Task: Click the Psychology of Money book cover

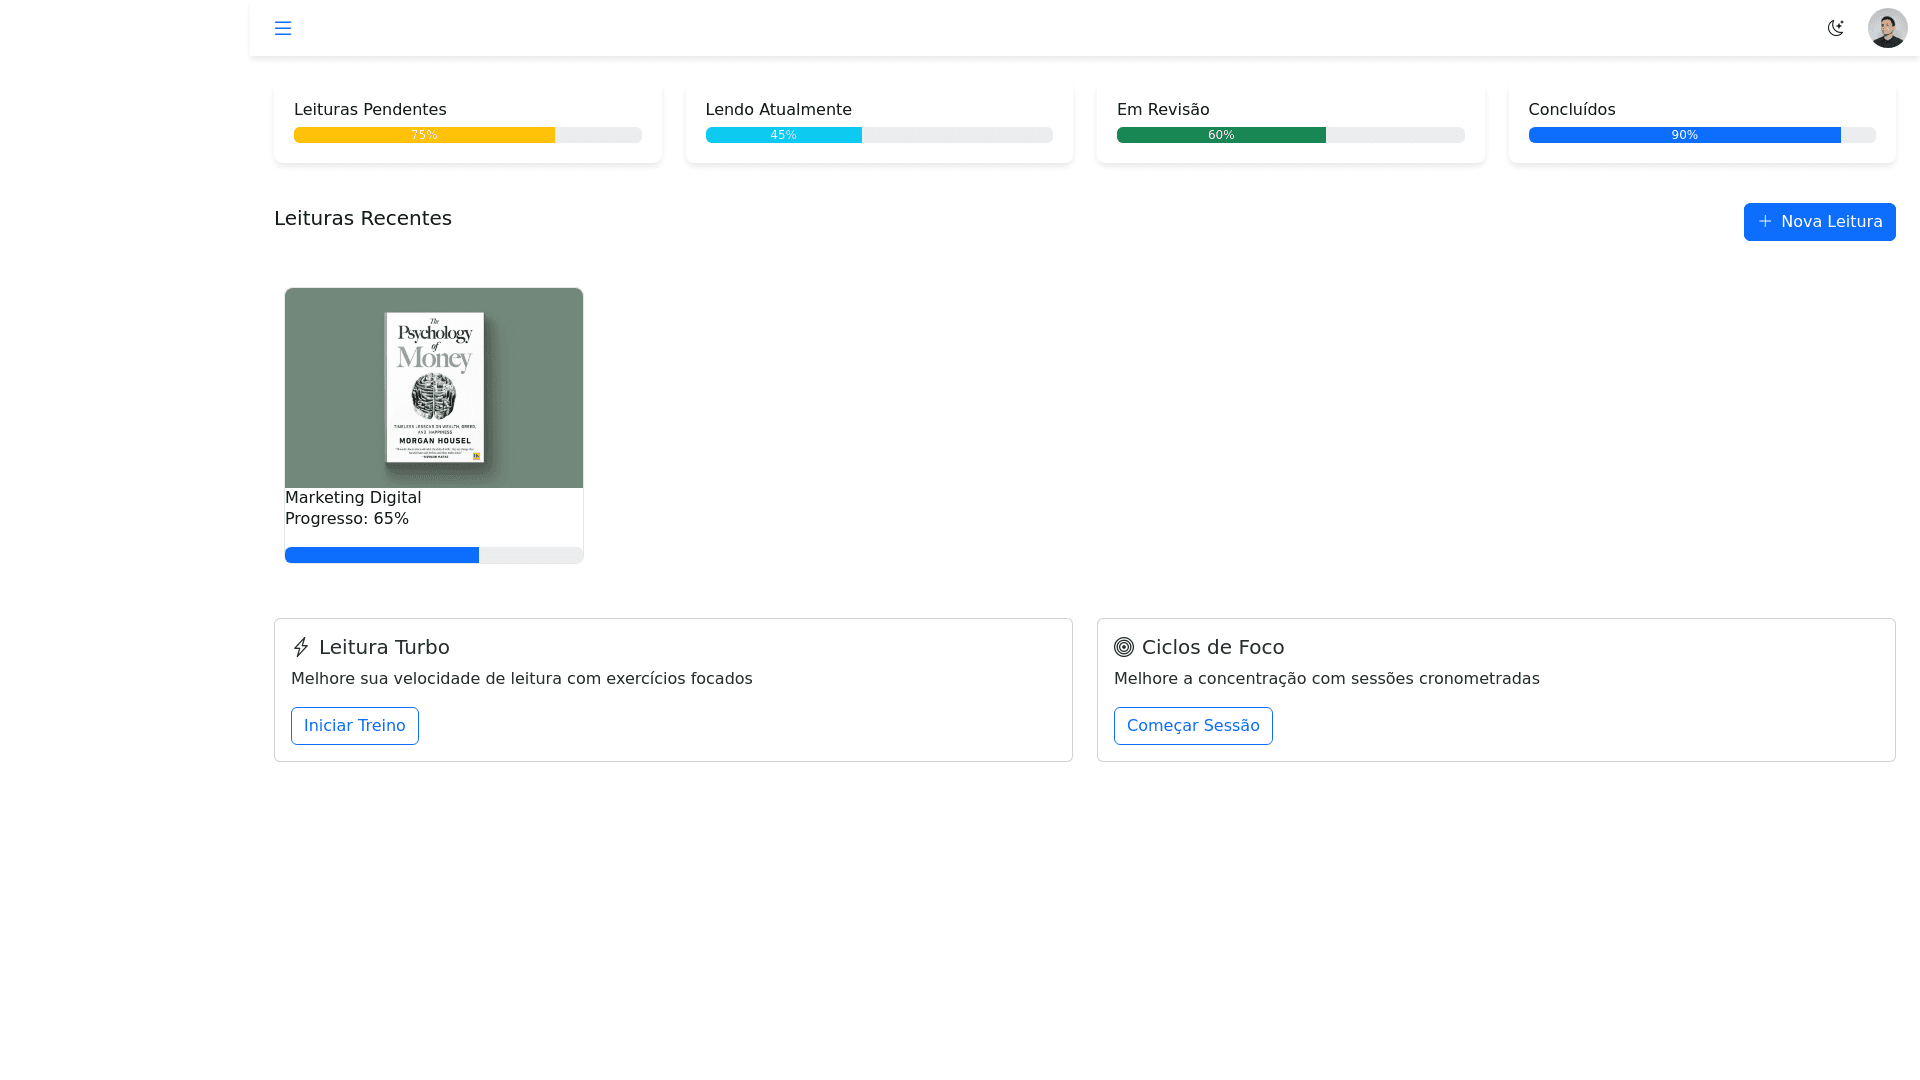Action: (434, 387)
